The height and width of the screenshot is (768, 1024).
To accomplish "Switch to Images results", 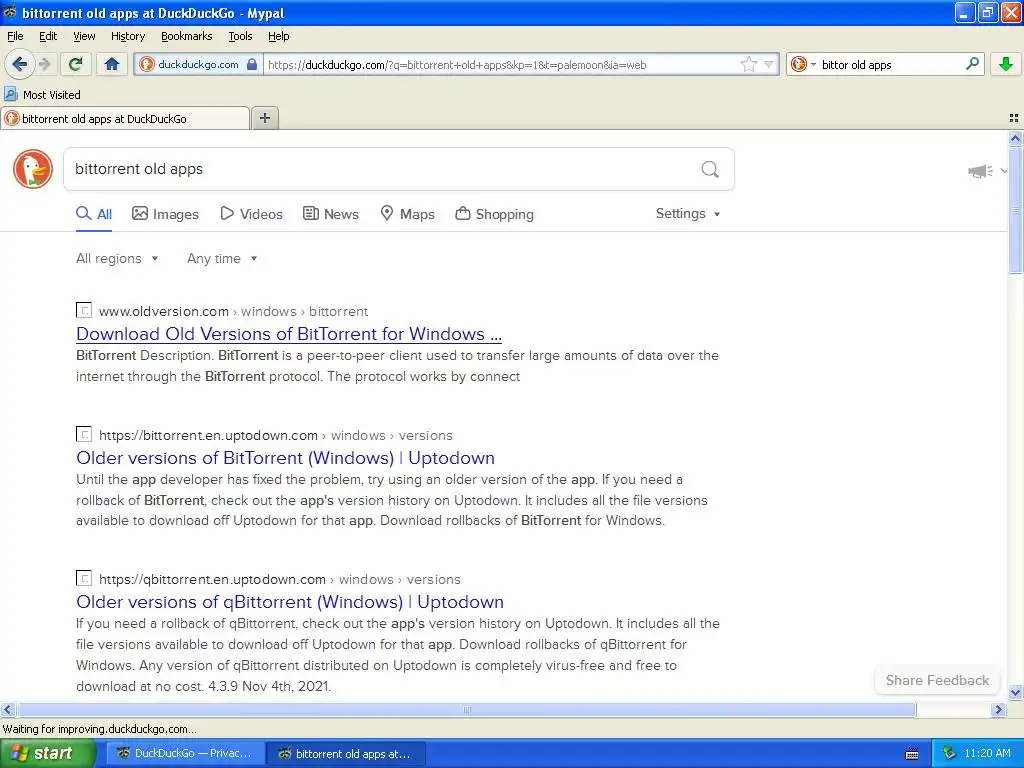I will point(165,214).
